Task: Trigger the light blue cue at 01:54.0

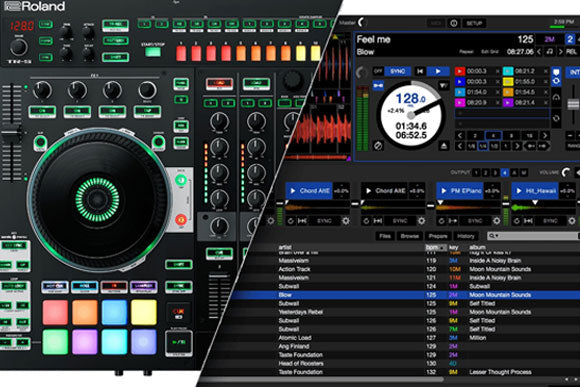Action: click(460, 92)
